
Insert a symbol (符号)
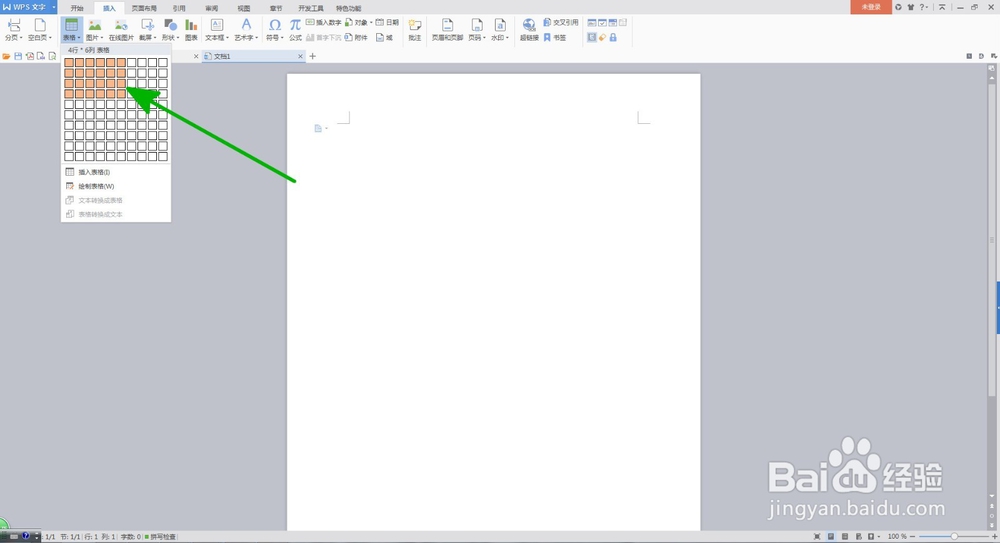click(x=275, y=29)
